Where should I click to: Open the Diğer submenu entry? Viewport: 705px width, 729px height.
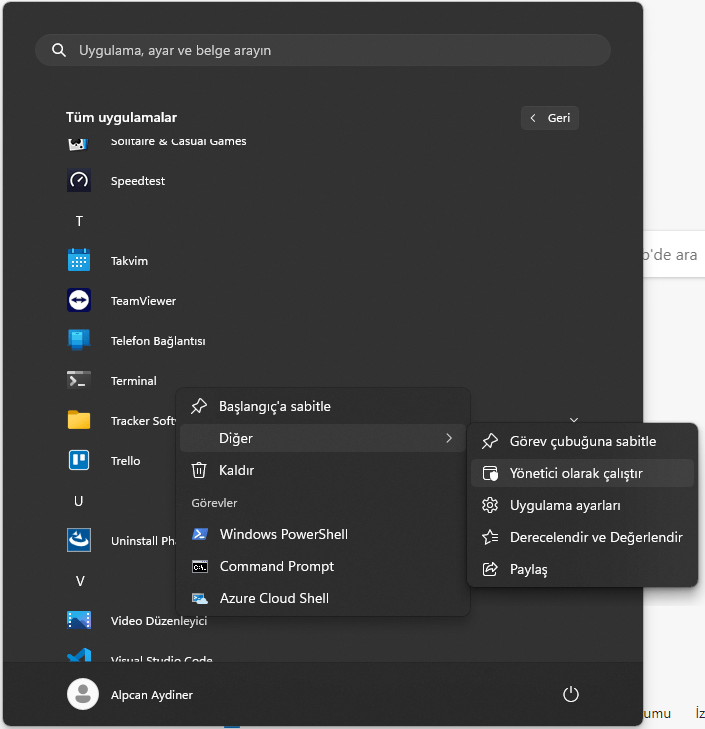tap(323, 438)
